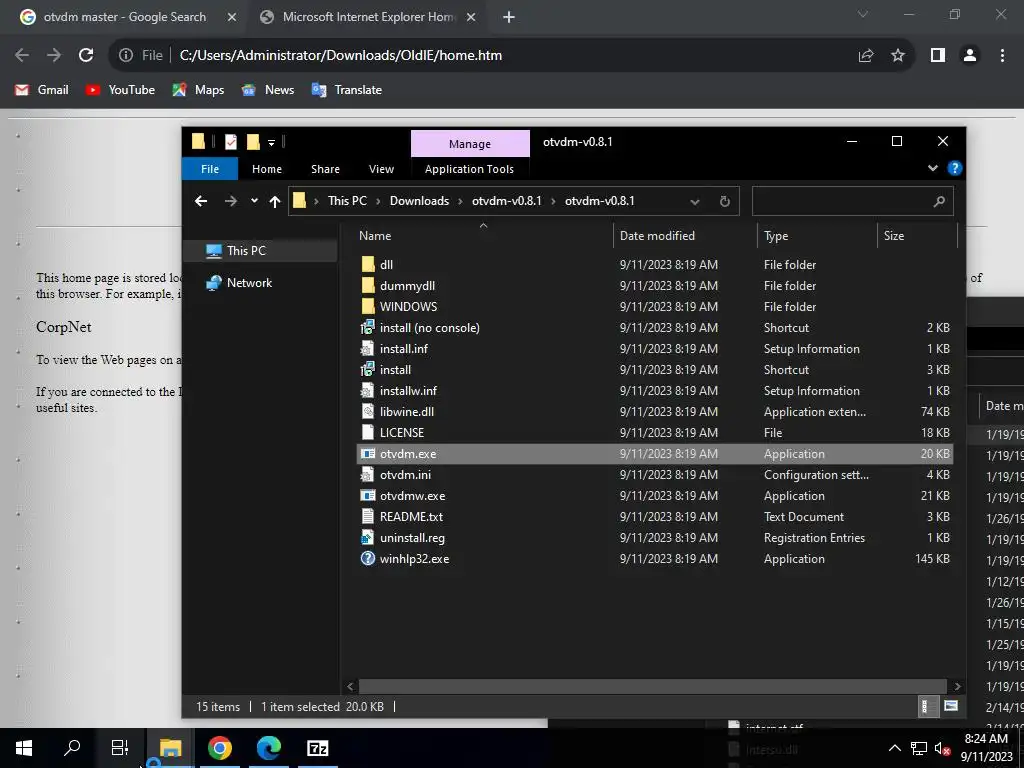The image size is (1024, 768).
Task: Select the otvdm.ini file icon
Action: (x=368, y=475)
